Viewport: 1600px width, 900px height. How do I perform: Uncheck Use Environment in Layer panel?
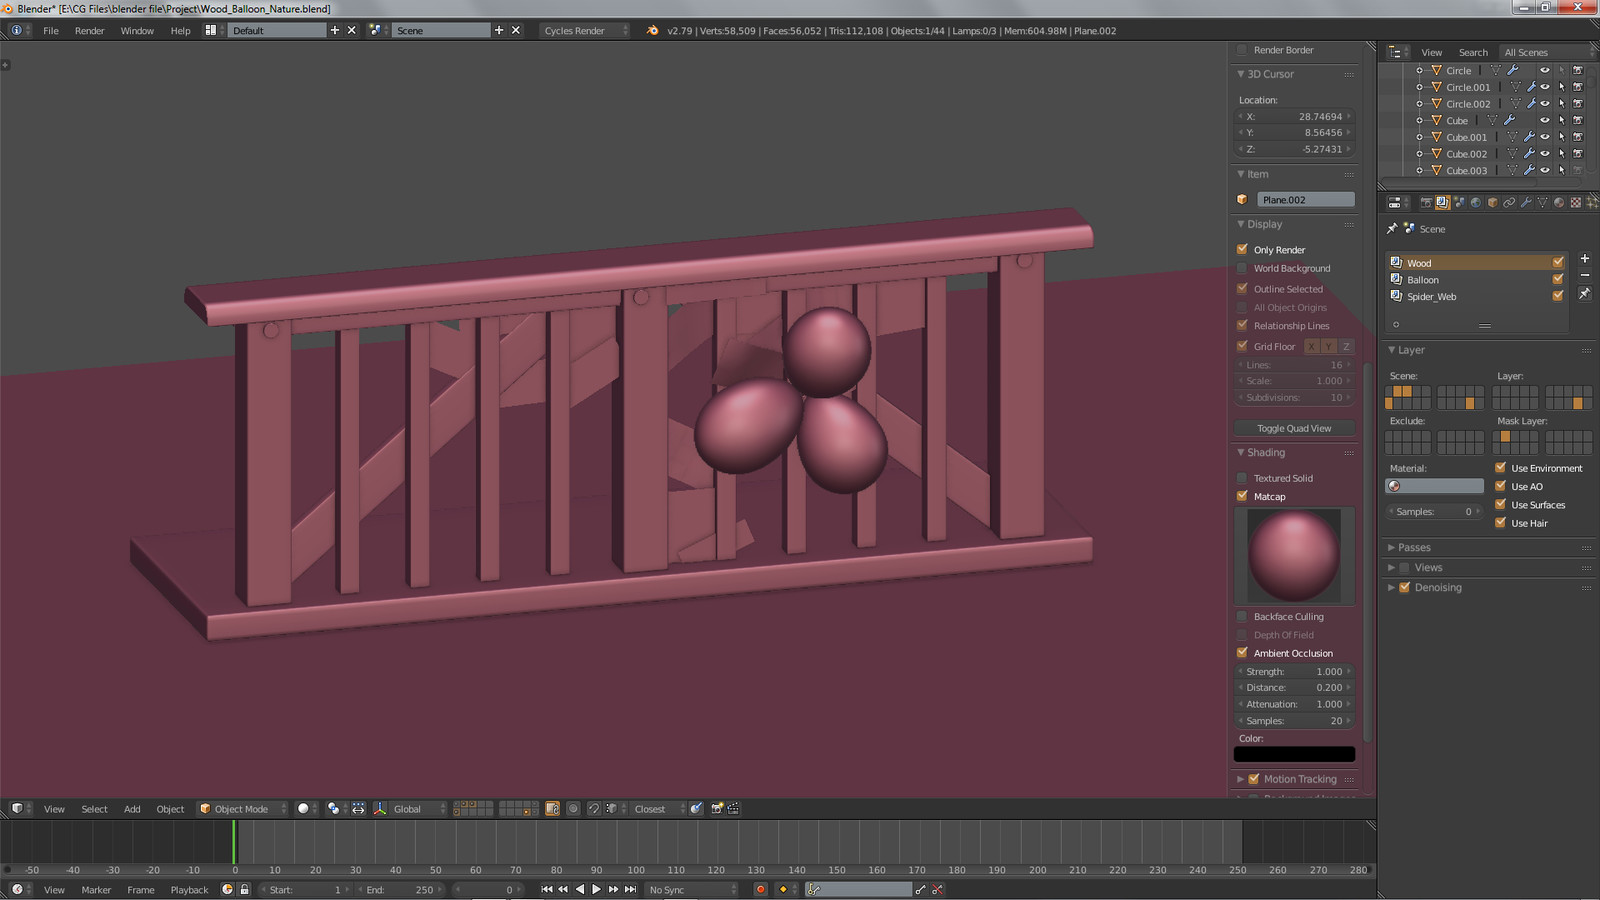pyautogui.click(x=1500, y=467)
